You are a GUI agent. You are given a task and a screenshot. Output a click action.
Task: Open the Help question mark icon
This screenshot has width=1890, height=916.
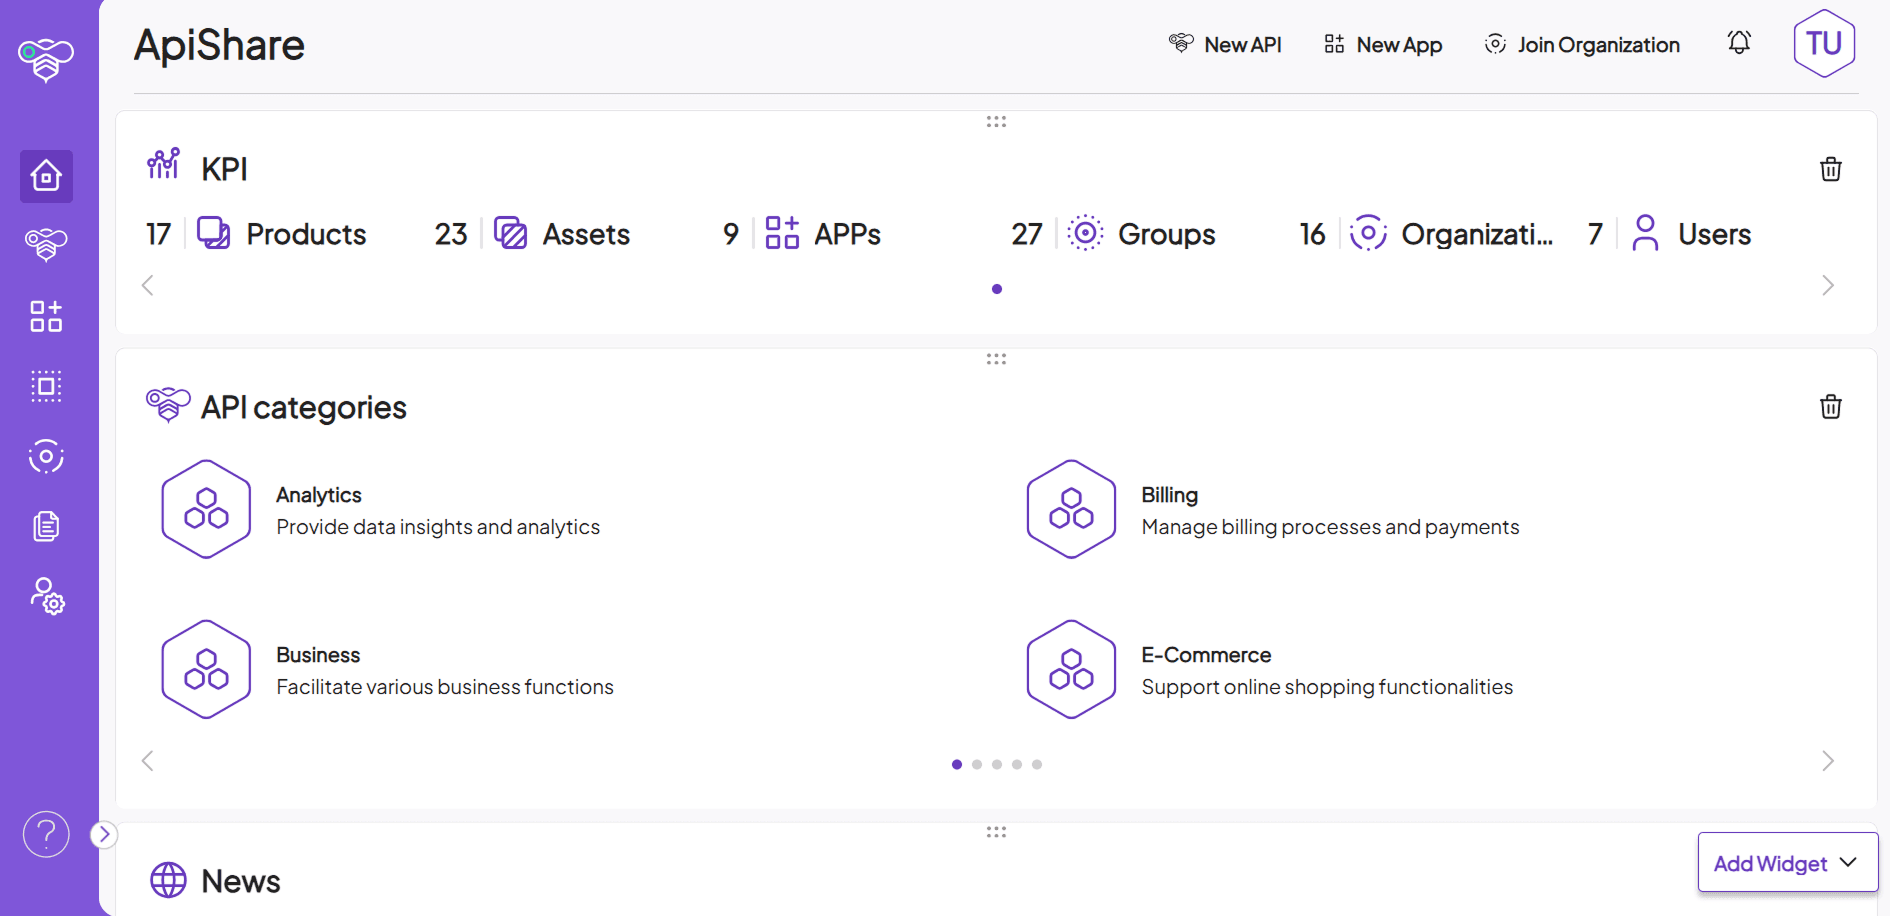click(46, 833)
